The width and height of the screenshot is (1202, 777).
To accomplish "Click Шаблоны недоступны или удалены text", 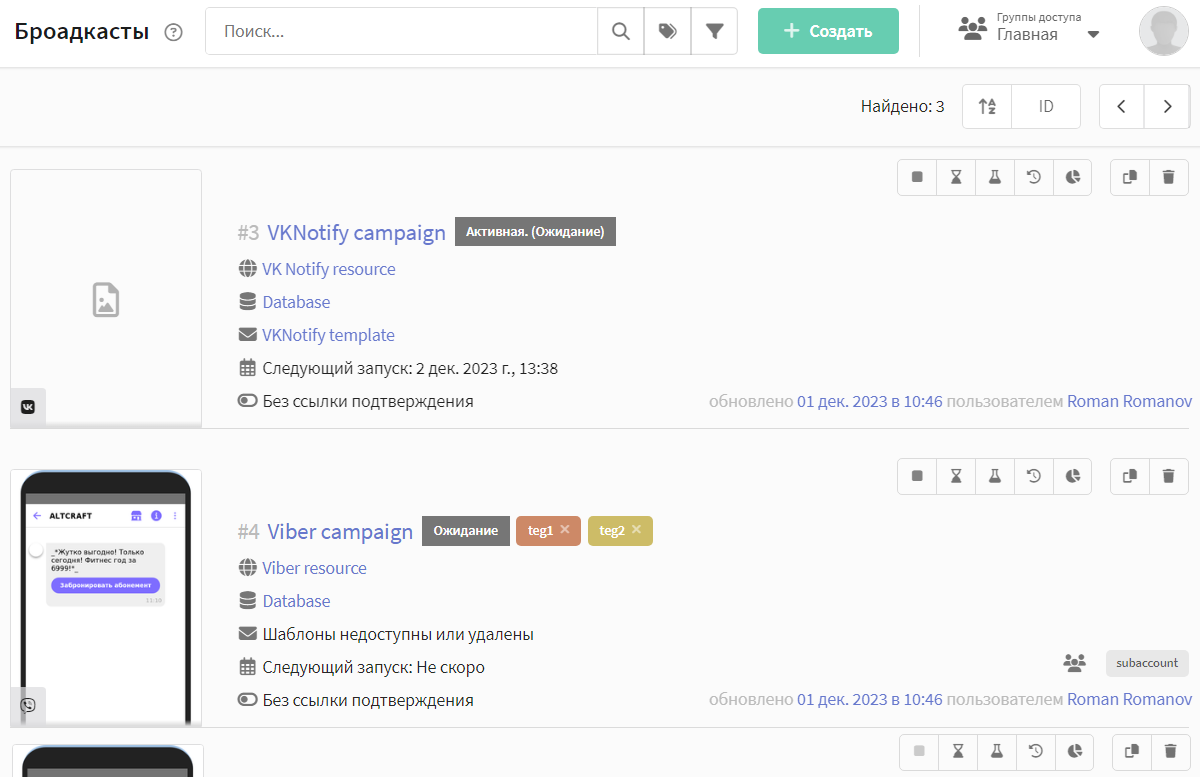I will click(398, 634).
